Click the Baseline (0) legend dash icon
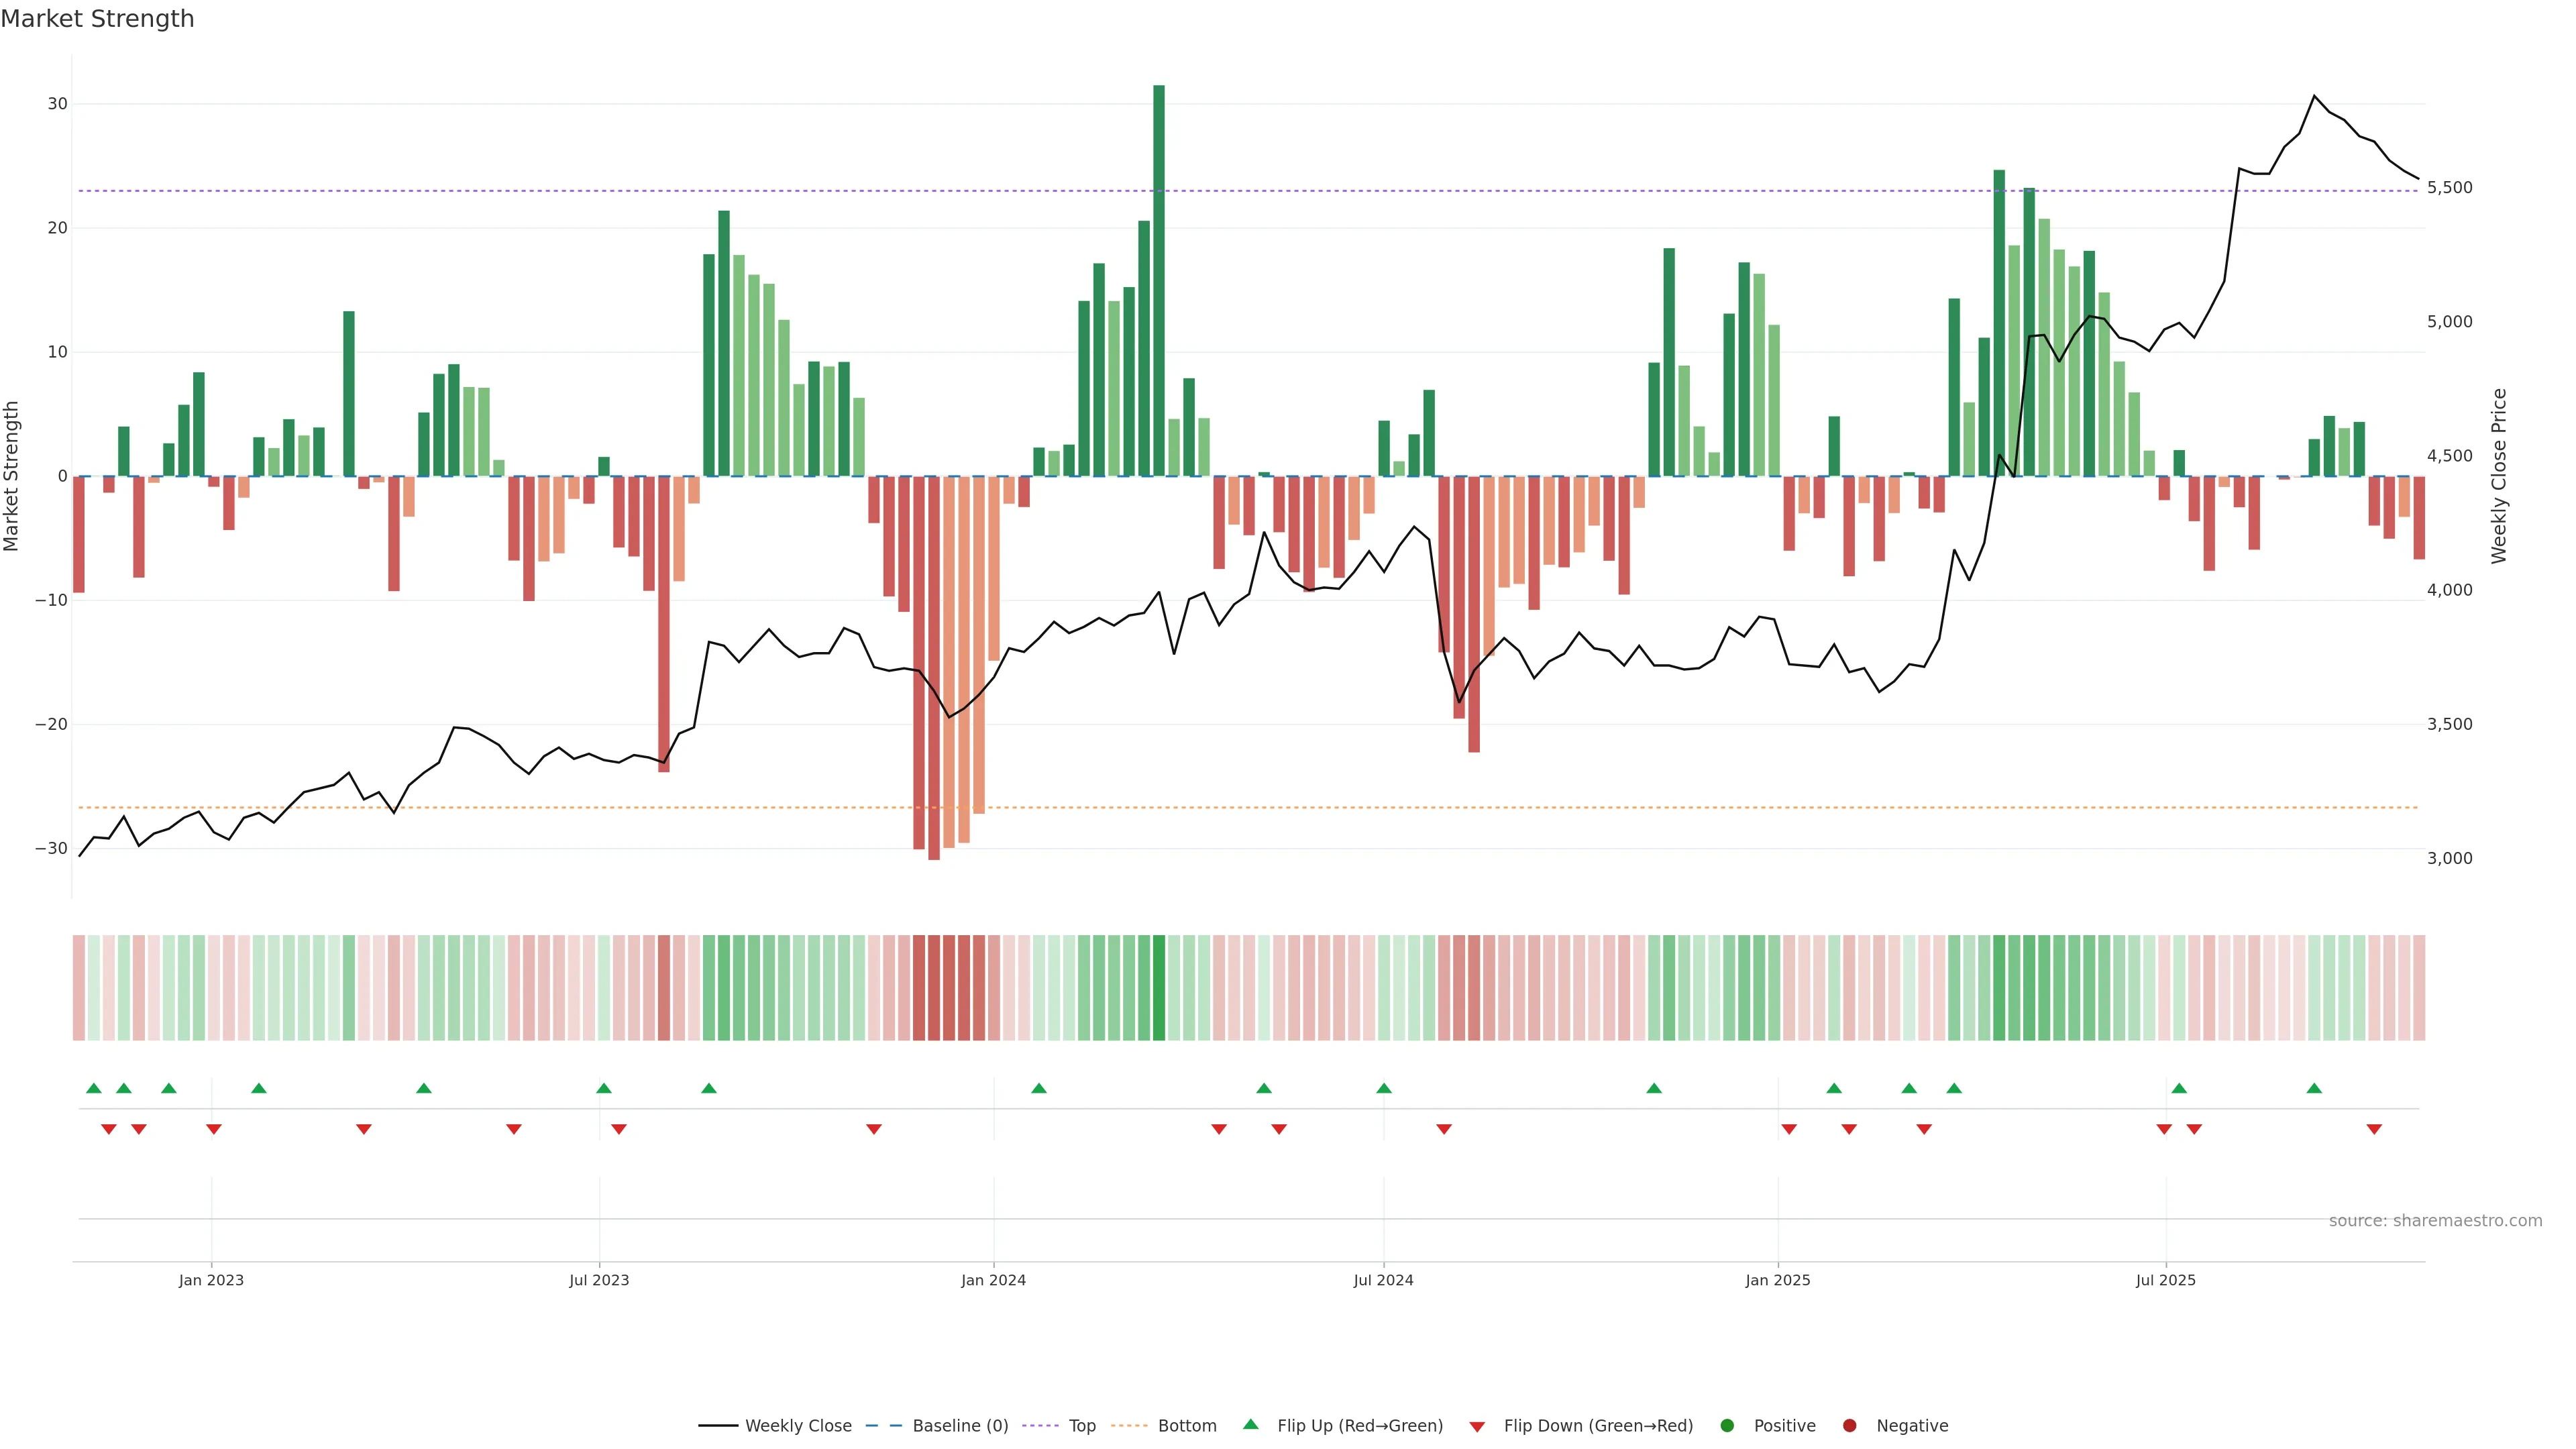Image resolution: width=2576 pixels, height=1449 pixels. (x=883, y=1426)
